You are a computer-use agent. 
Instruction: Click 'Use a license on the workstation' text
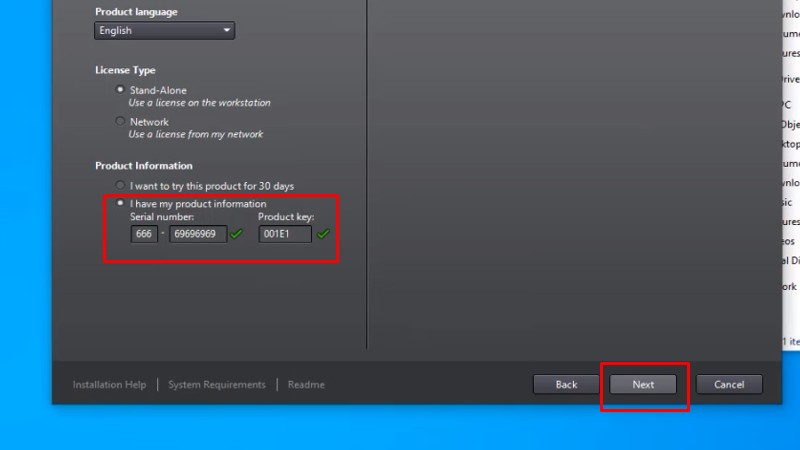point(199,103)
